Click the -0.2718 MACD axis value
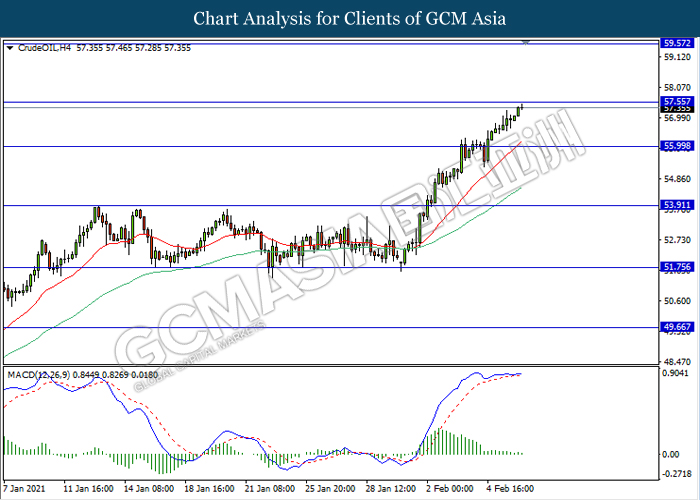This screenshot has width=700, height=500. [x=676, y=474]
